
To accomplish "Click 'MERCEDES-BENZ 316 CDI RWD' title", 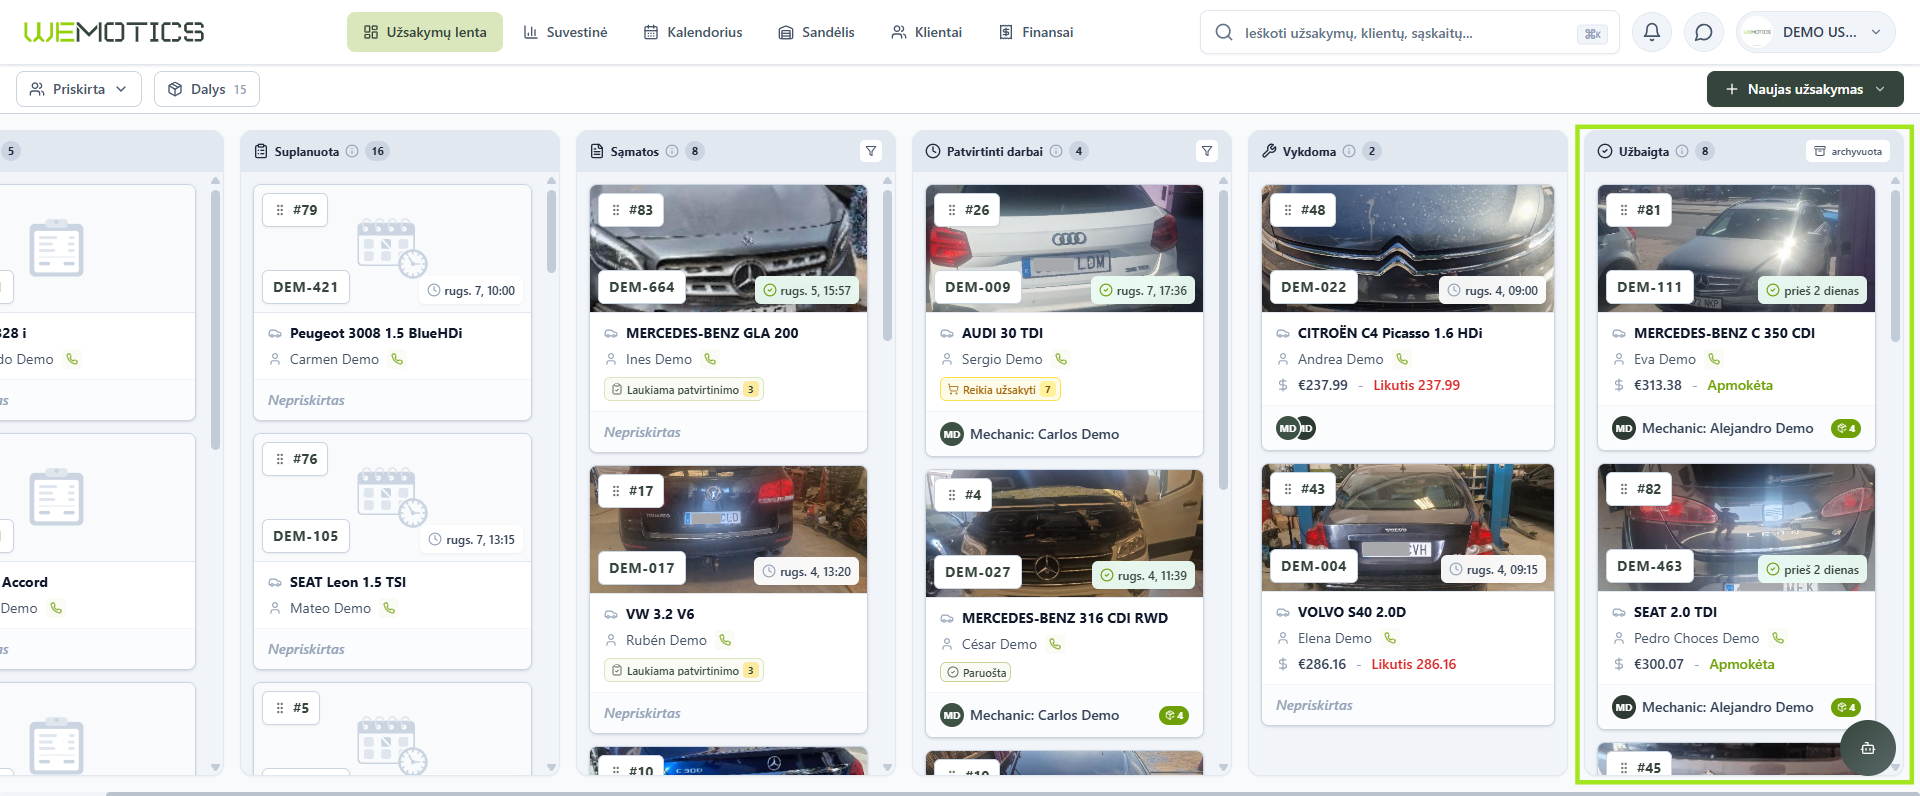I will 1065,618.
